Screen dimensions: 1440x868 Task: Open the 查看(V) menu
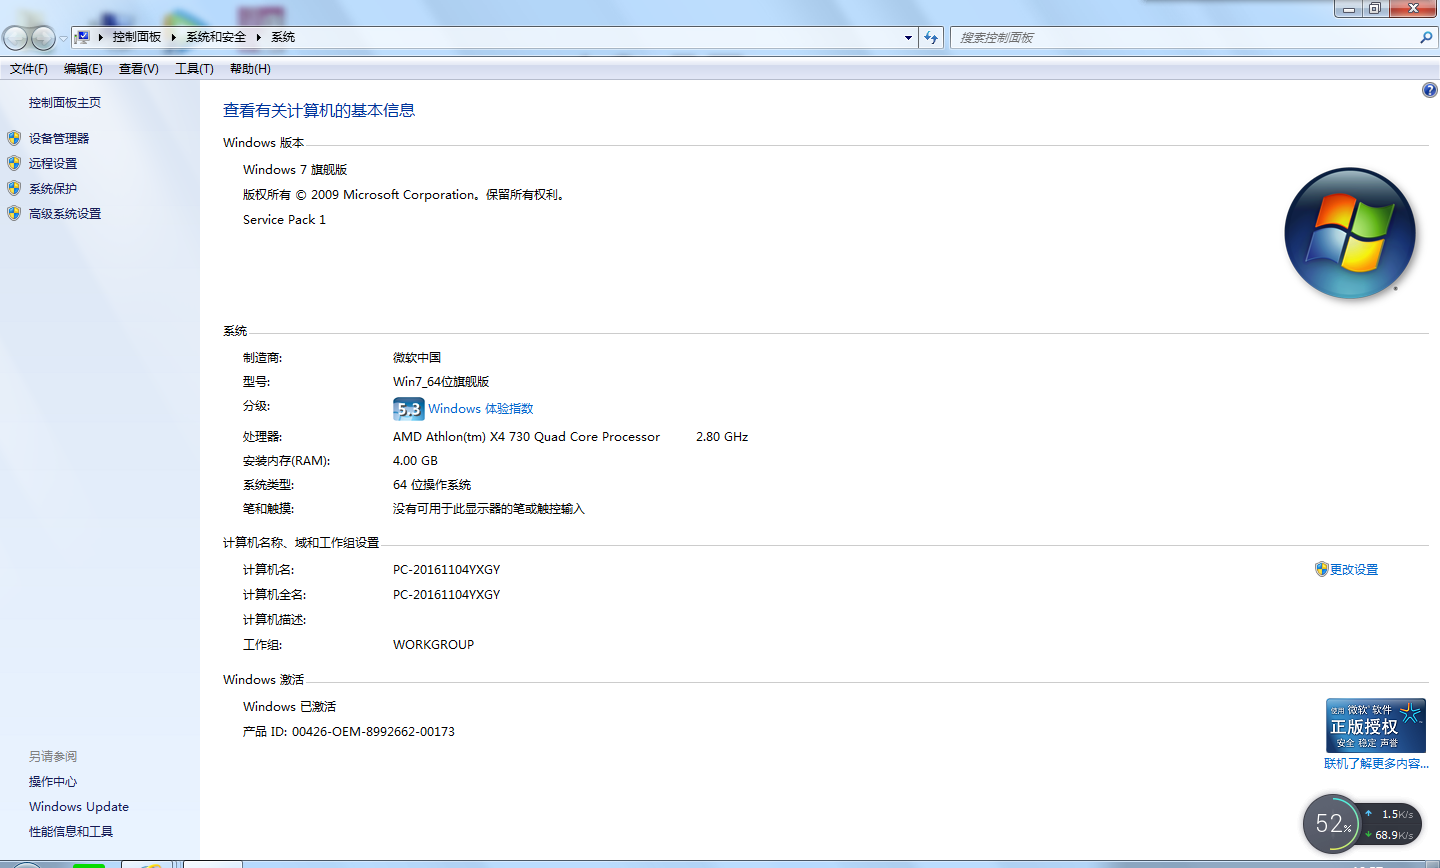(139, 69)
